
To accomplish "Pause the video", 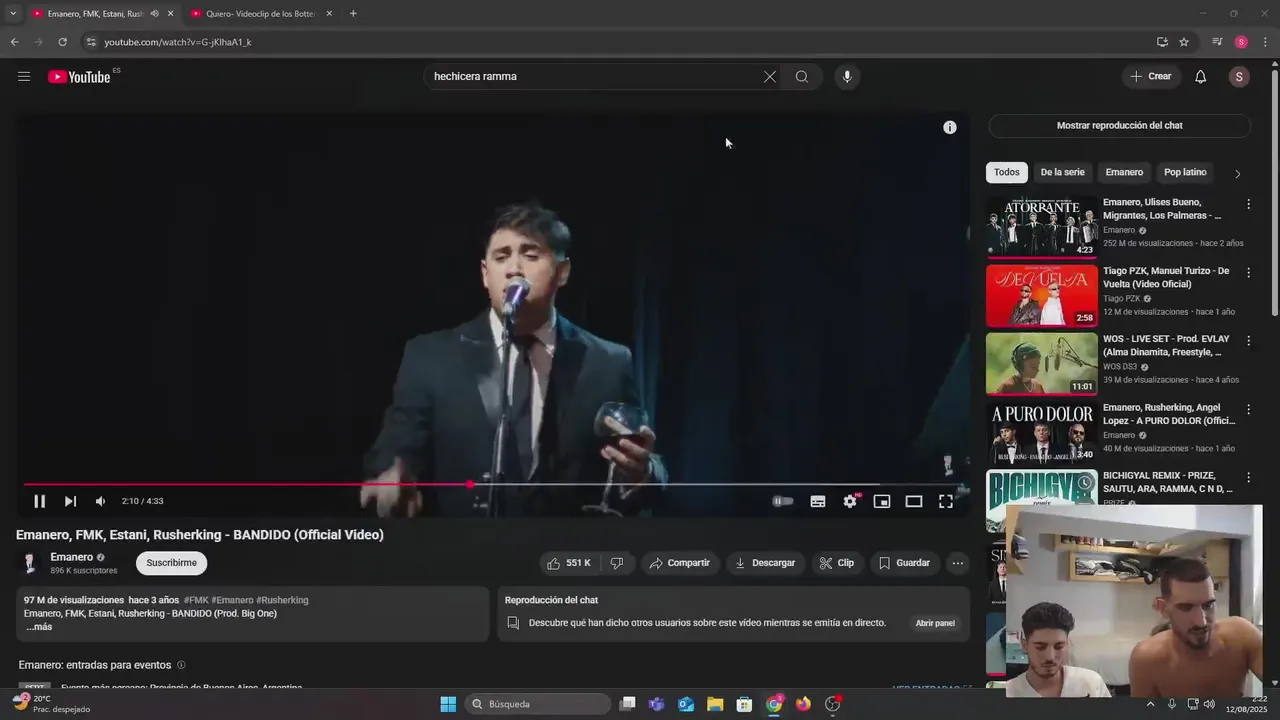I will click(40, 501).
